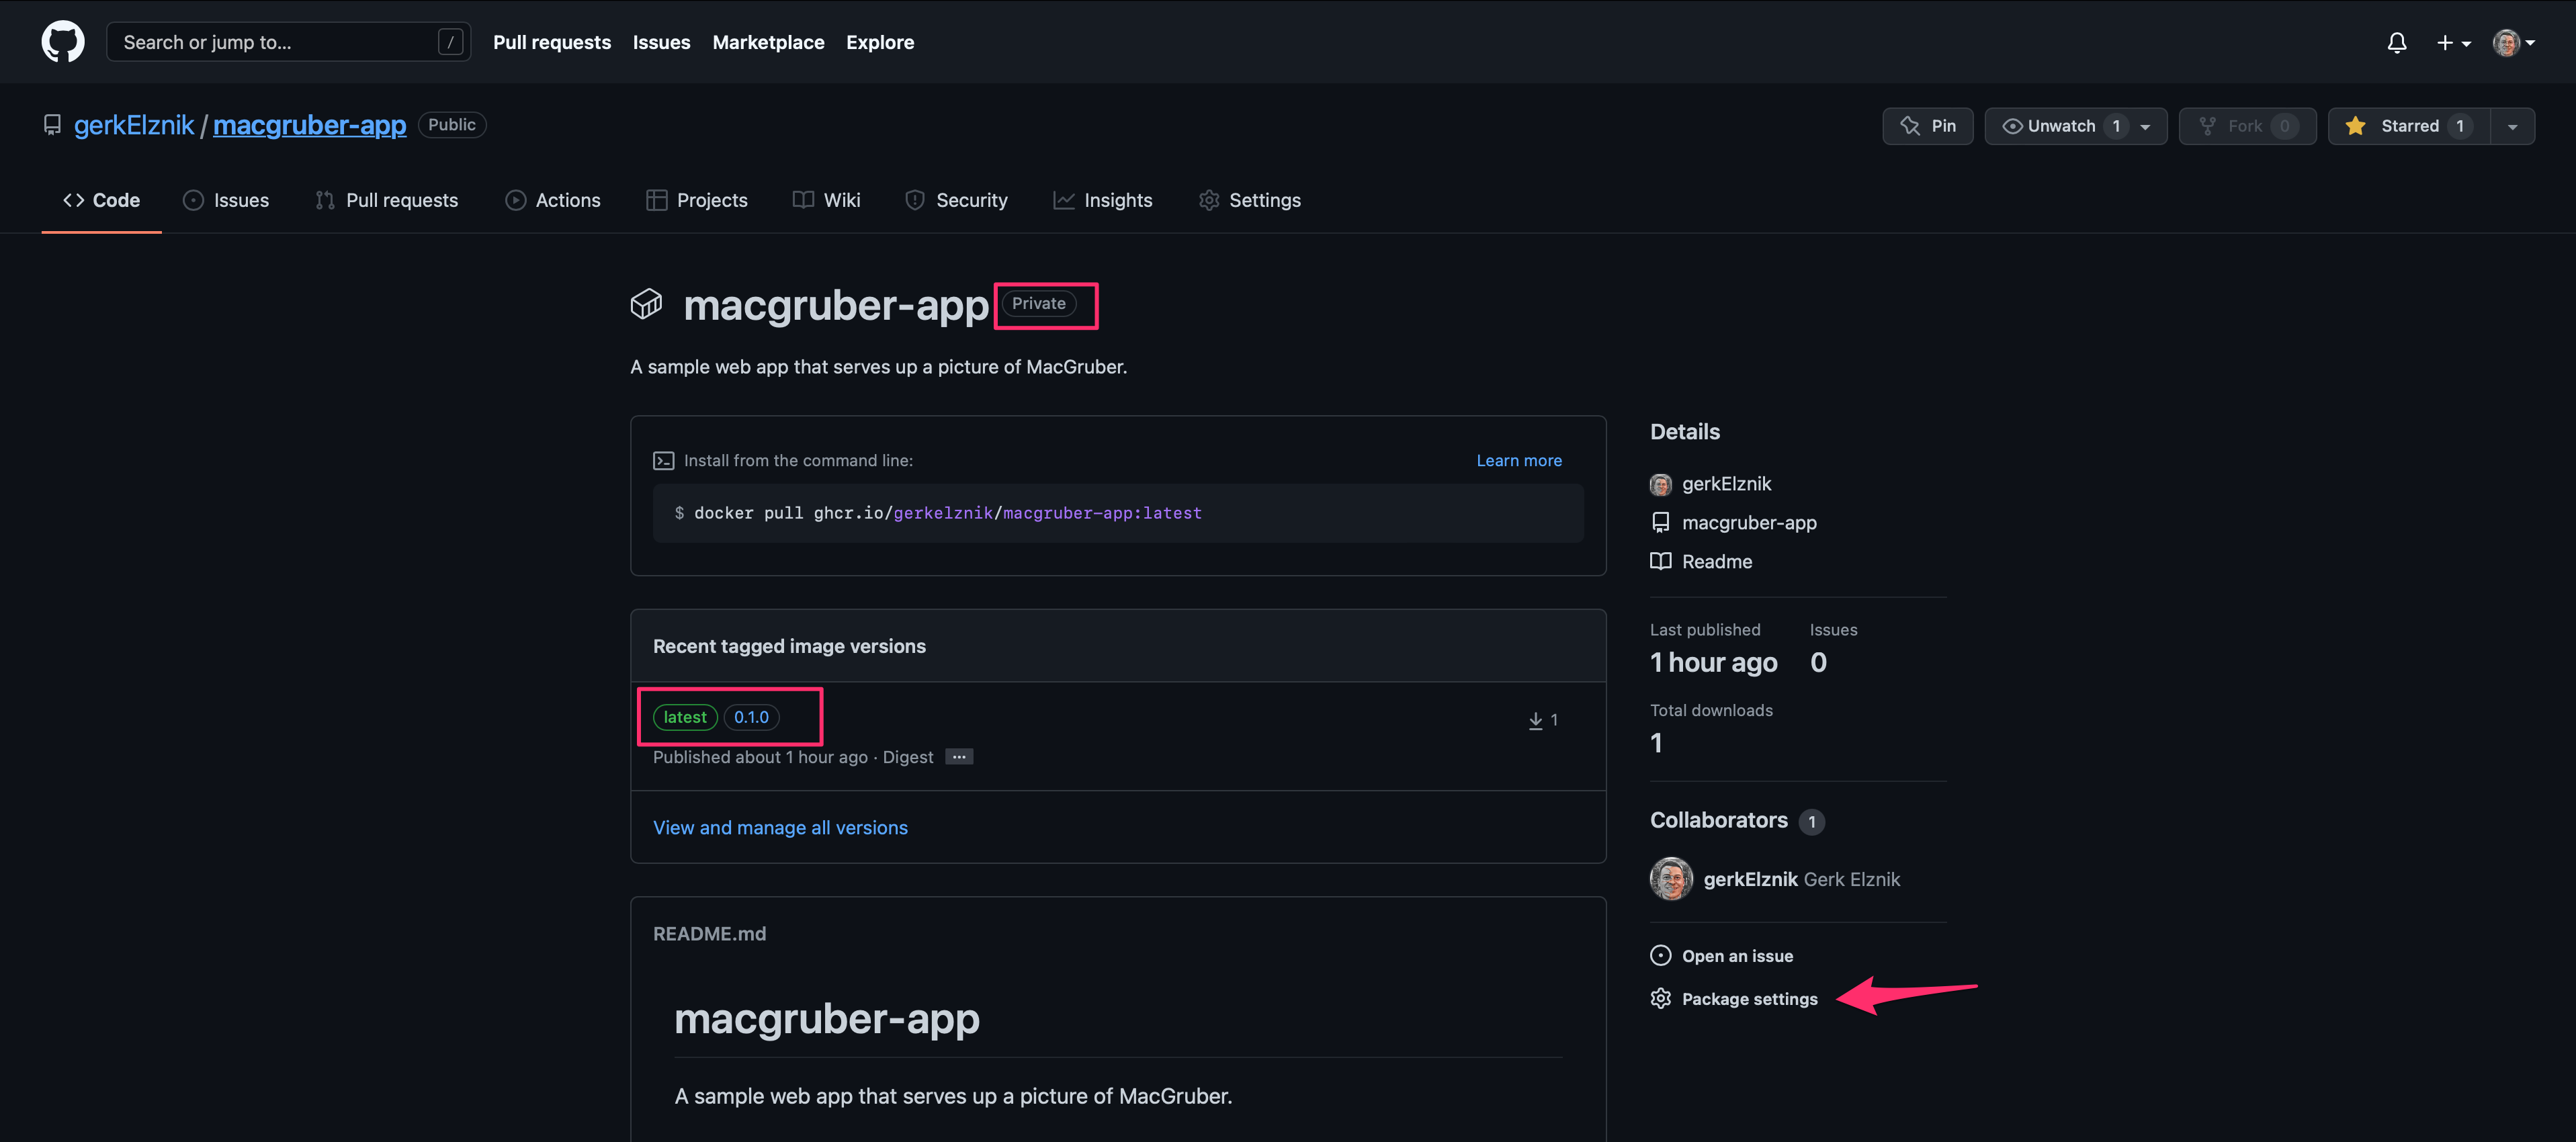The height and width of the screenshot is (1142, 2576).
Task: Open the plus create-new menu
Action: [x=2453, y=42]
